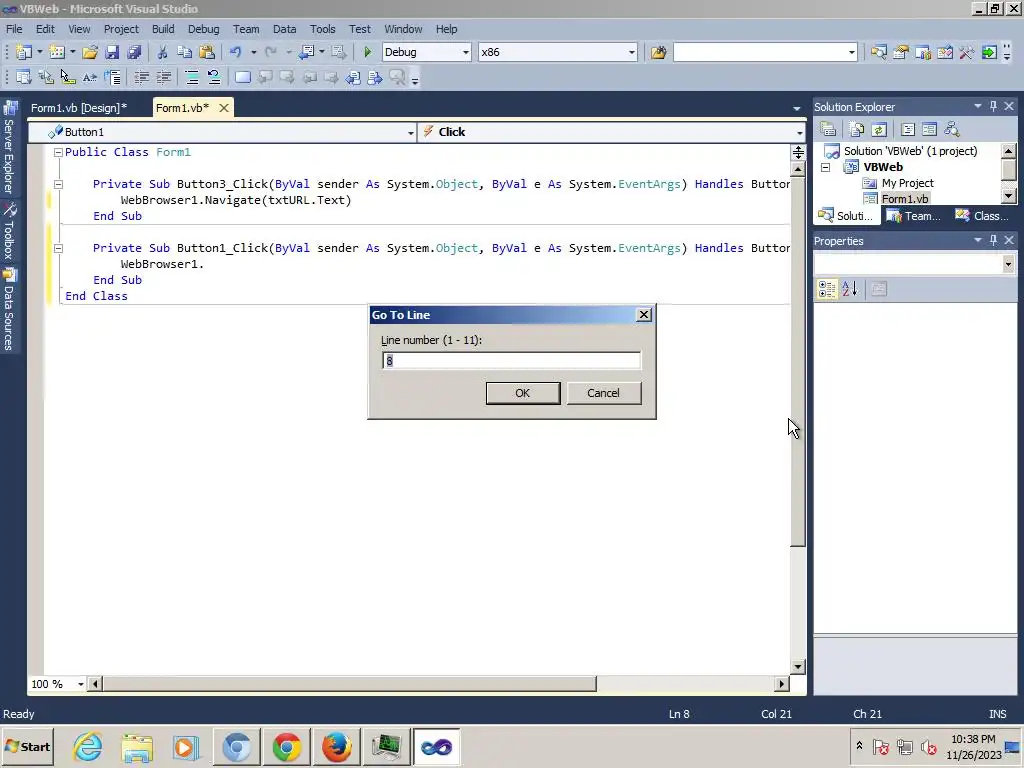
Task: Switch to the Class View tab
Action: point(982,216)
